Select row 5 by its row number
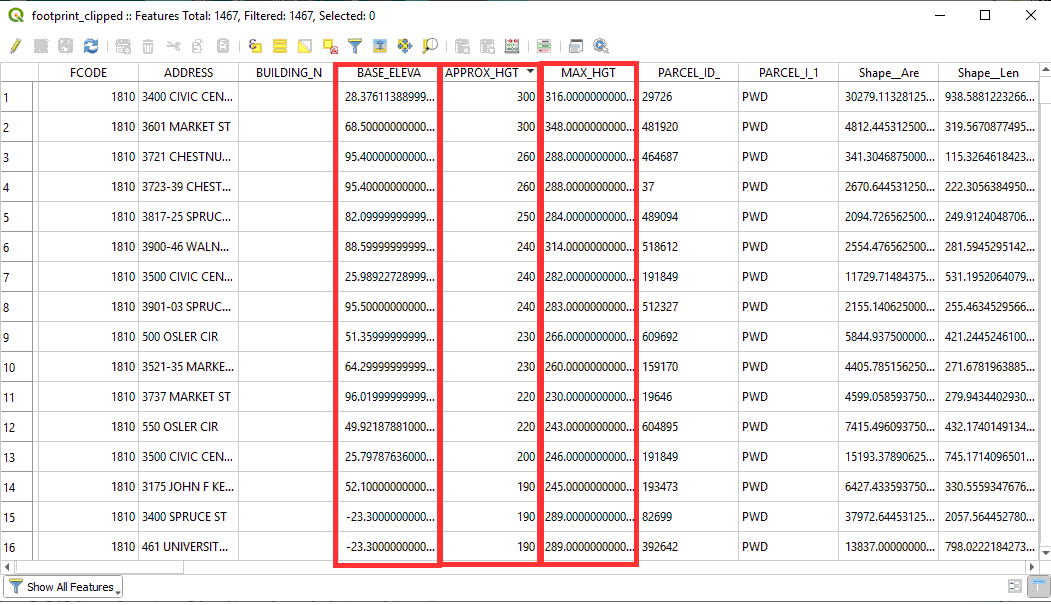Image resolution: width=1051 pixels, height=605 pixels. [x=8, y=217]
